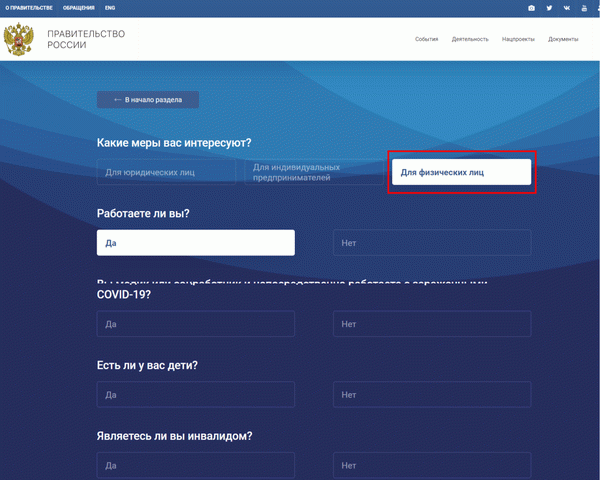
Task: Open the 'События' menu item
Action: pos(427,39)
